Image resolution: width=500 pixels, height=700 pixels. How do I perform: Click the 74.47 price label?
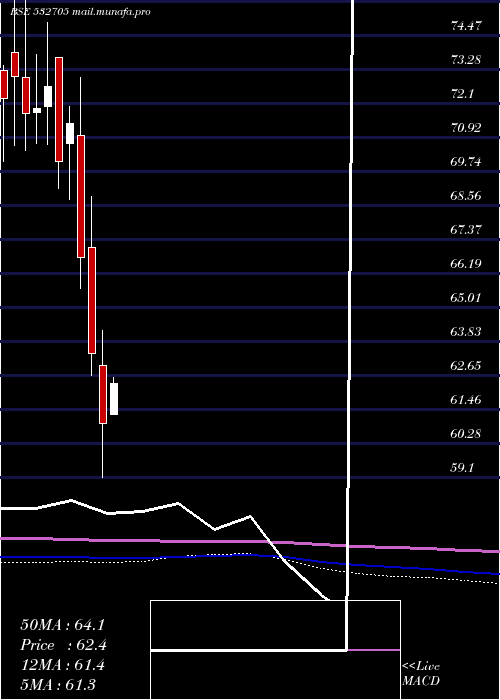pos(466,26)
